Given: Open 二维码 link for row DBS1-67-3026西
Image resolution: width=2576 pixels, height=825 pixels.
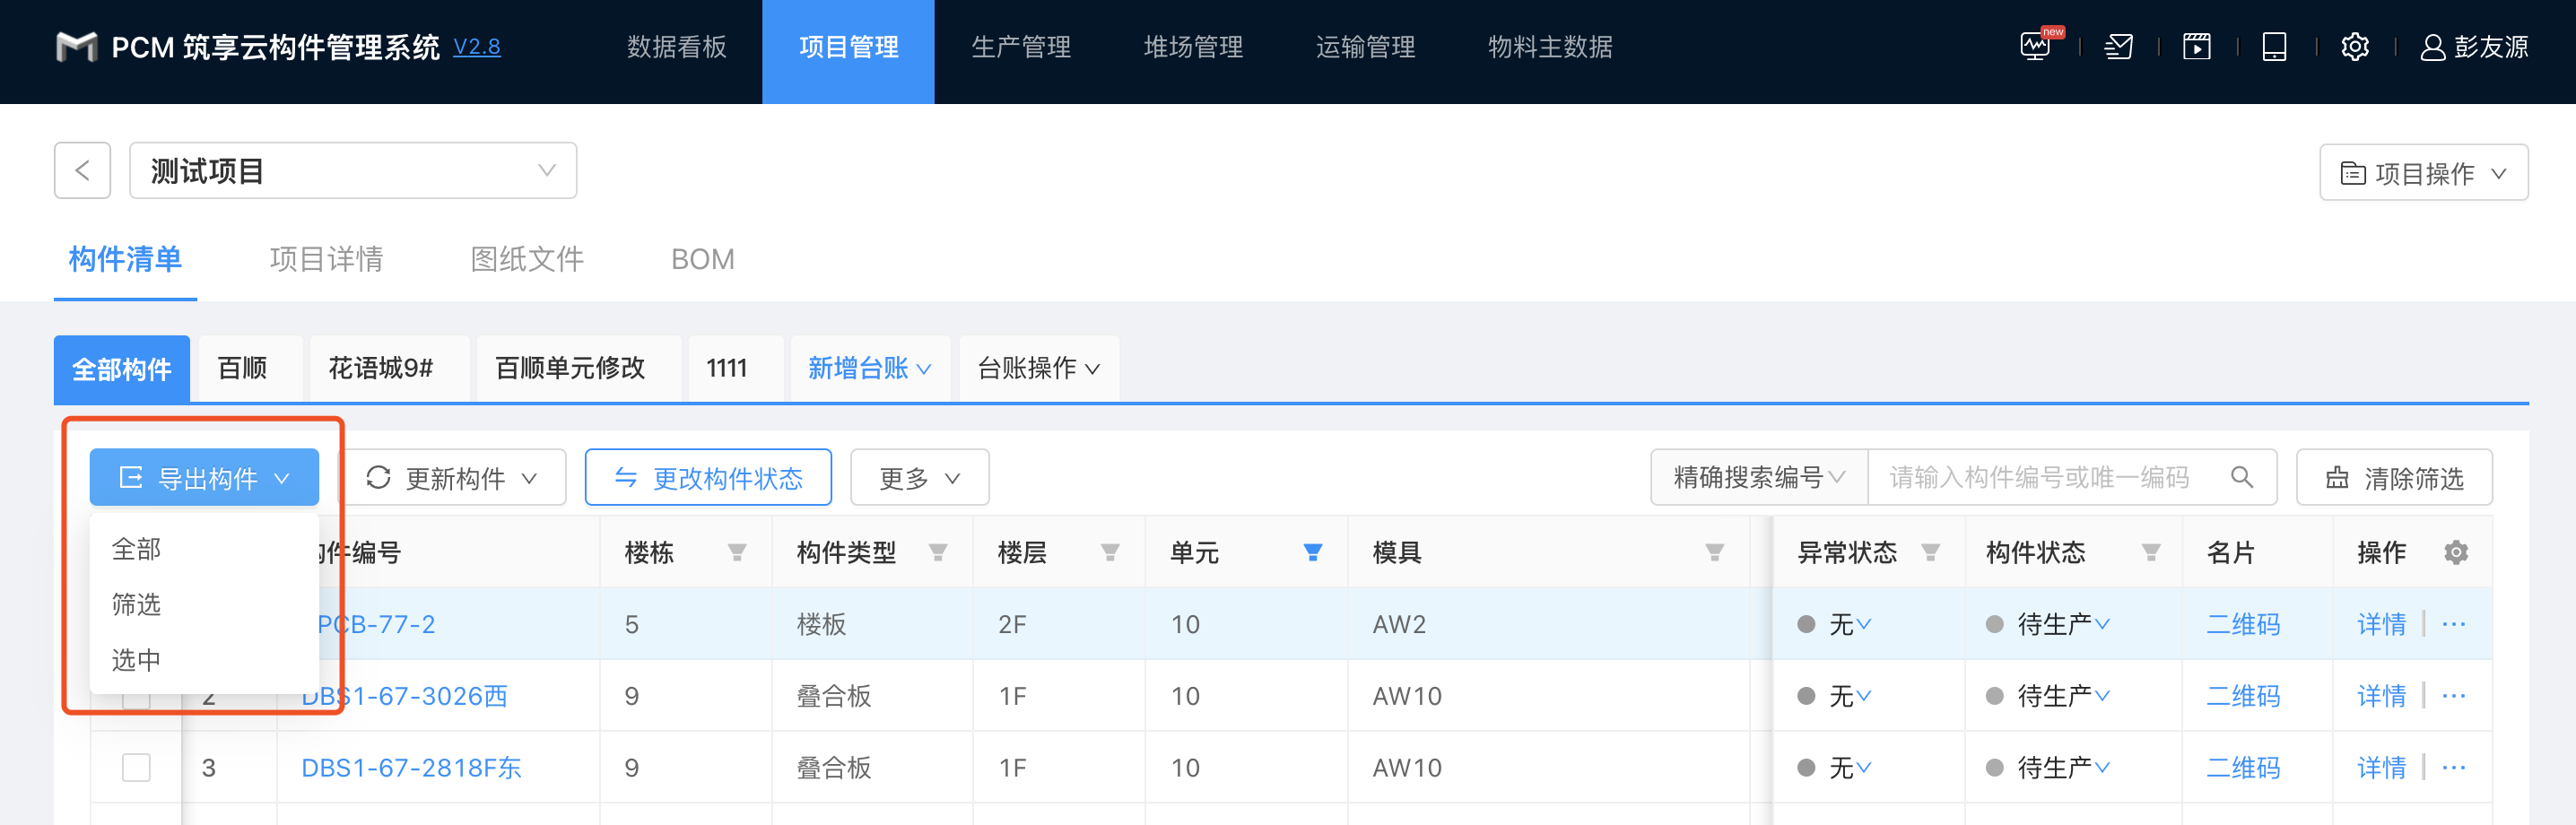Looking at the screenshot, I should coord(2243,696).
